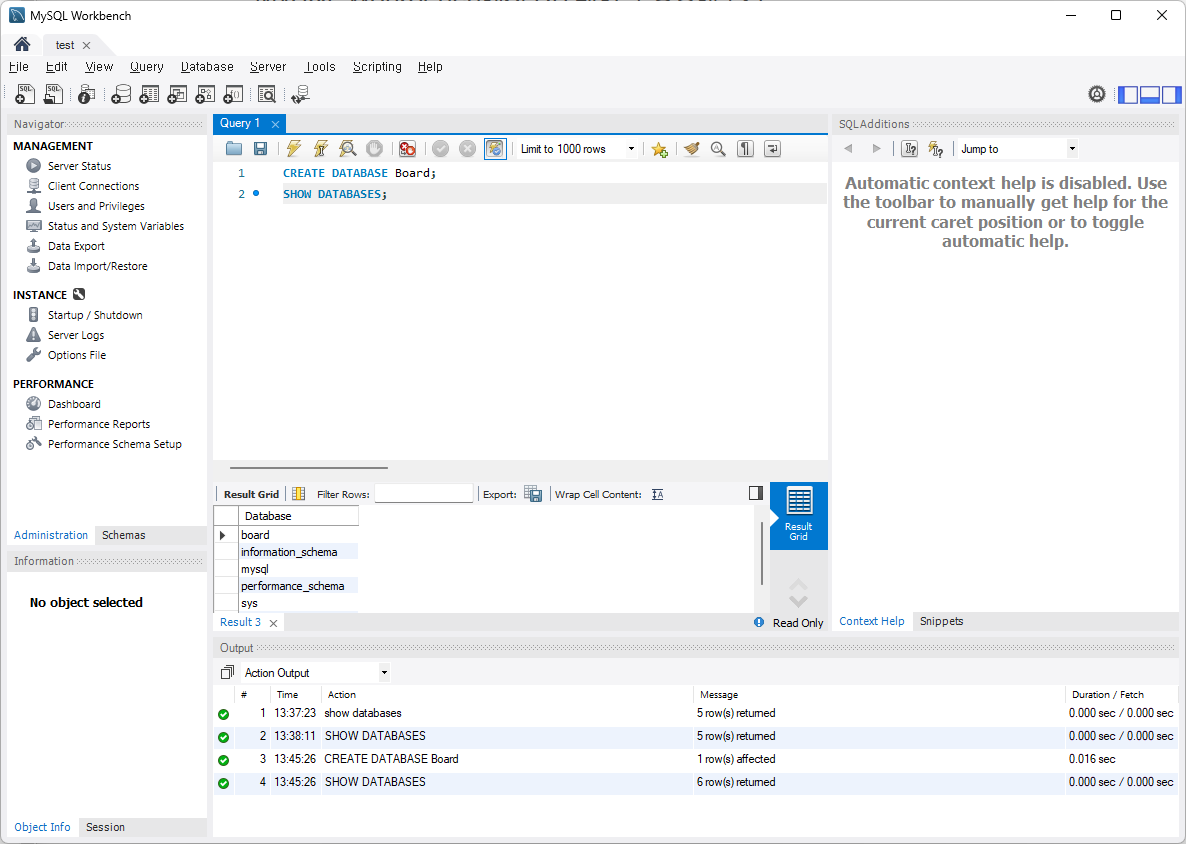
Task: Search table data toolbar icon
Action: (266, 94)
